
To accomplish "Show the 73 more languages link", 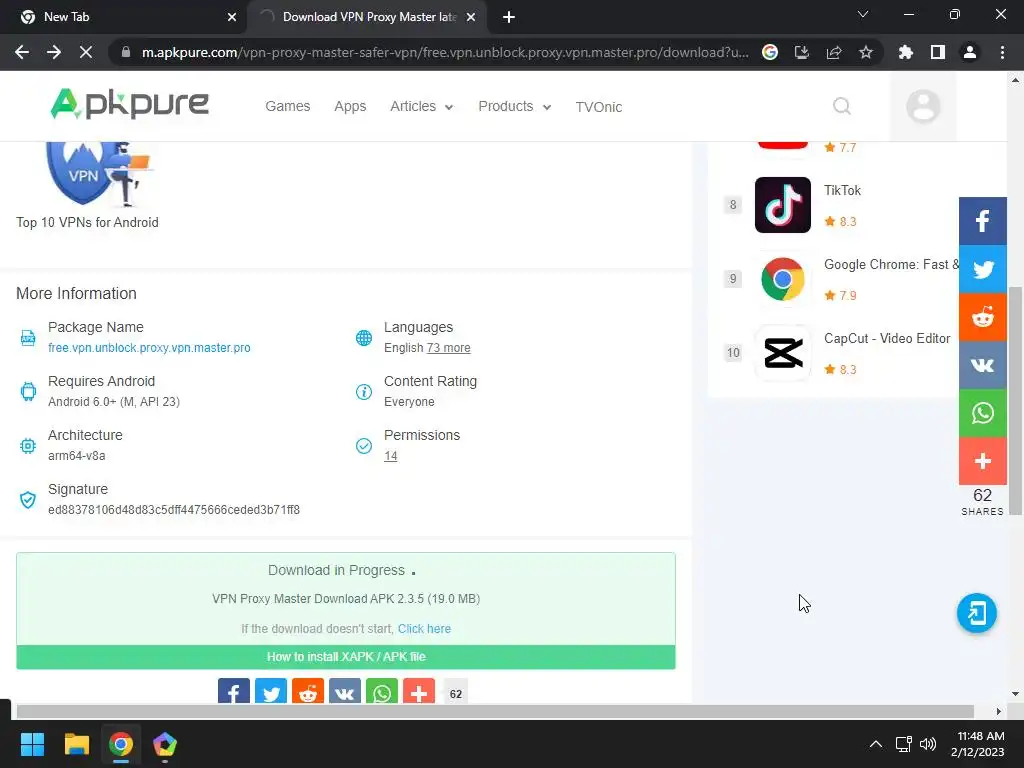I will point(448,347).
